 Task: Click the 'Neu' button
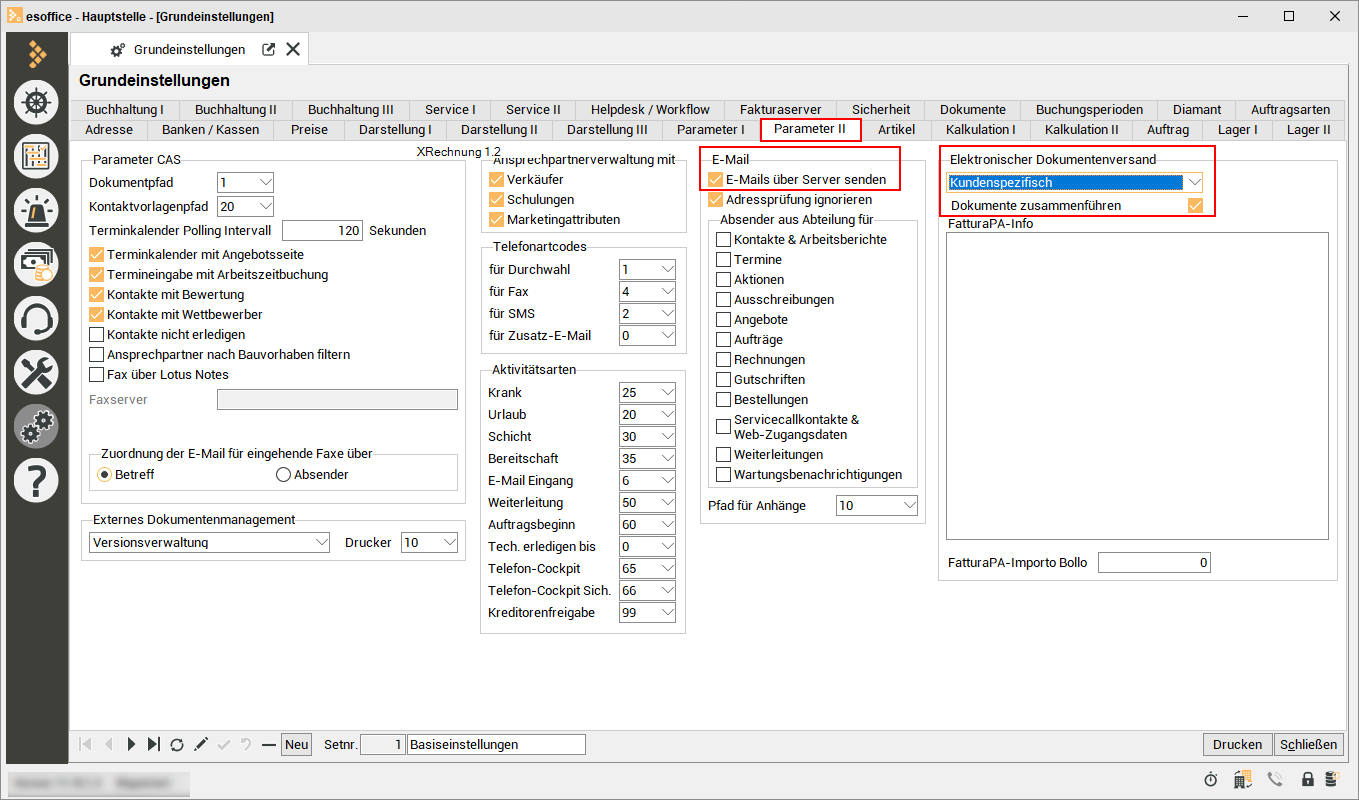click(x=296, y=745)
